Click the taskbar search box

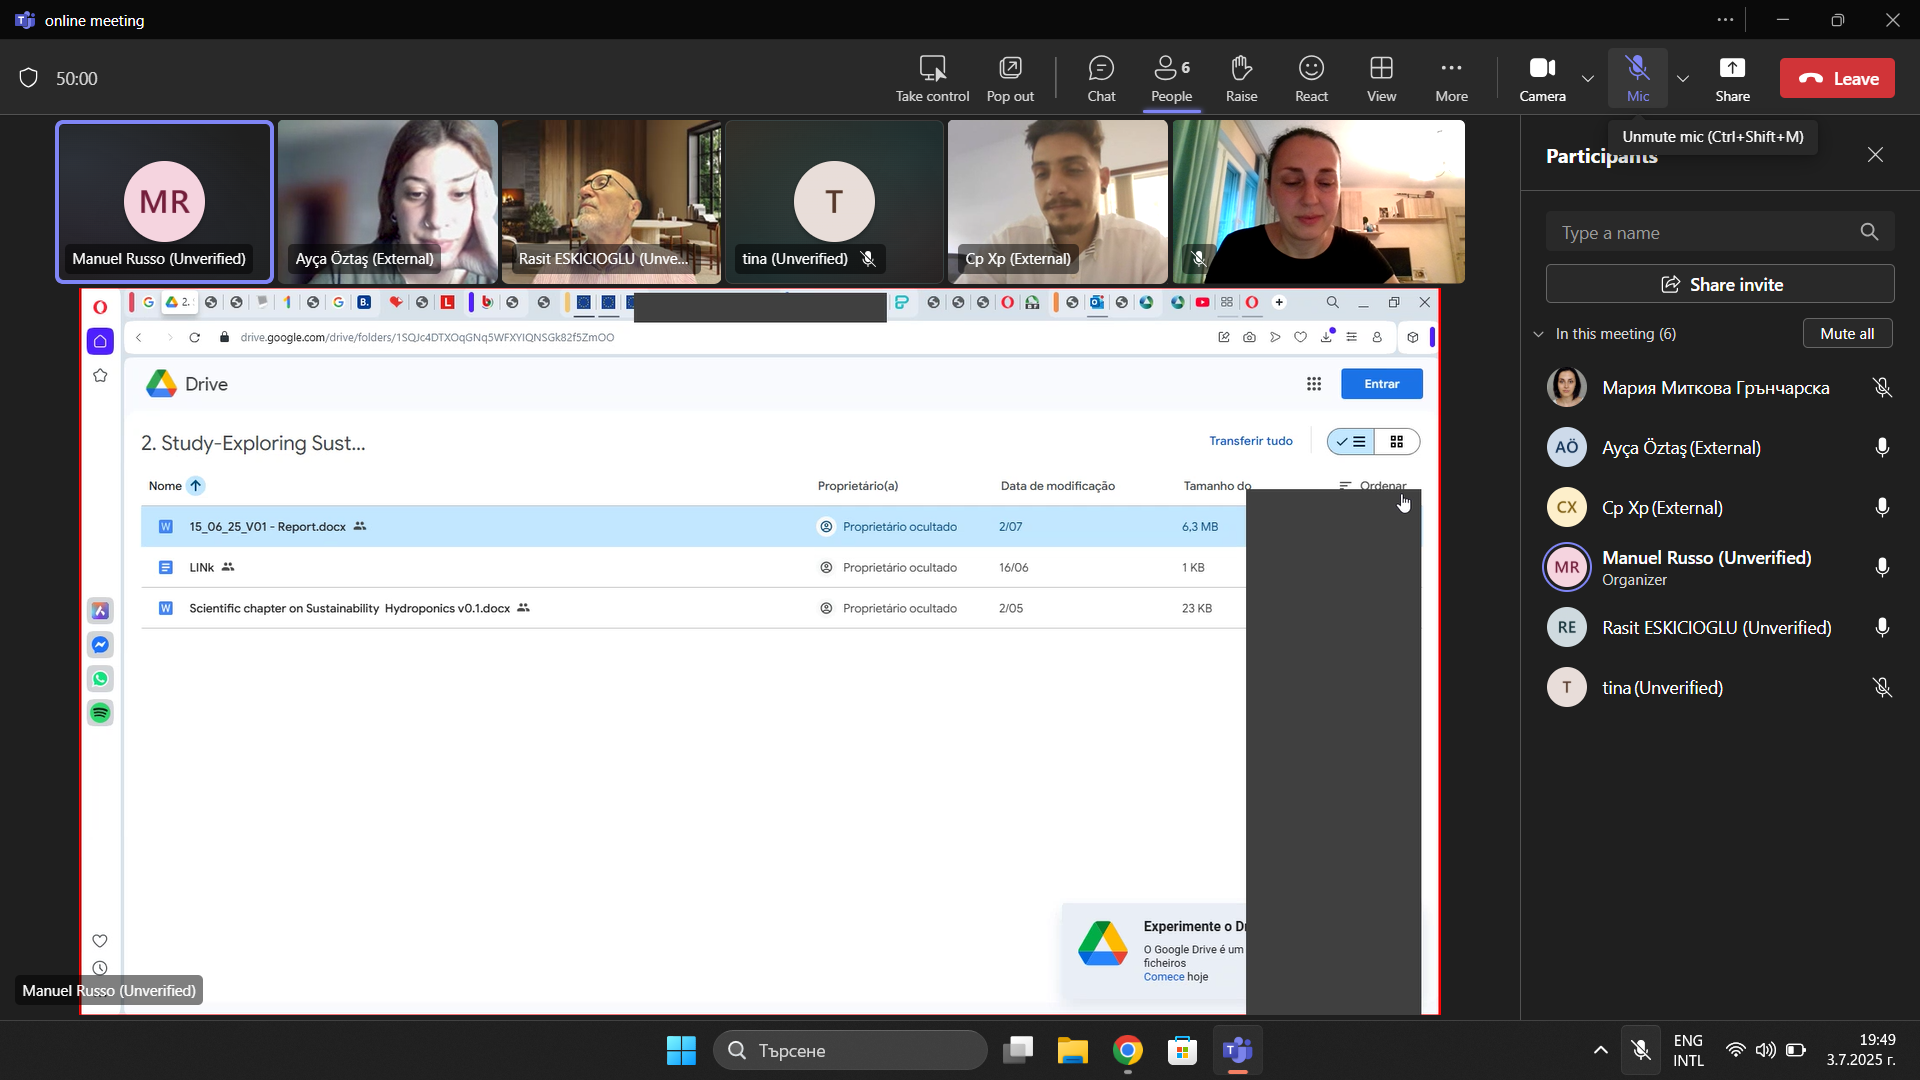(850, 1050)
